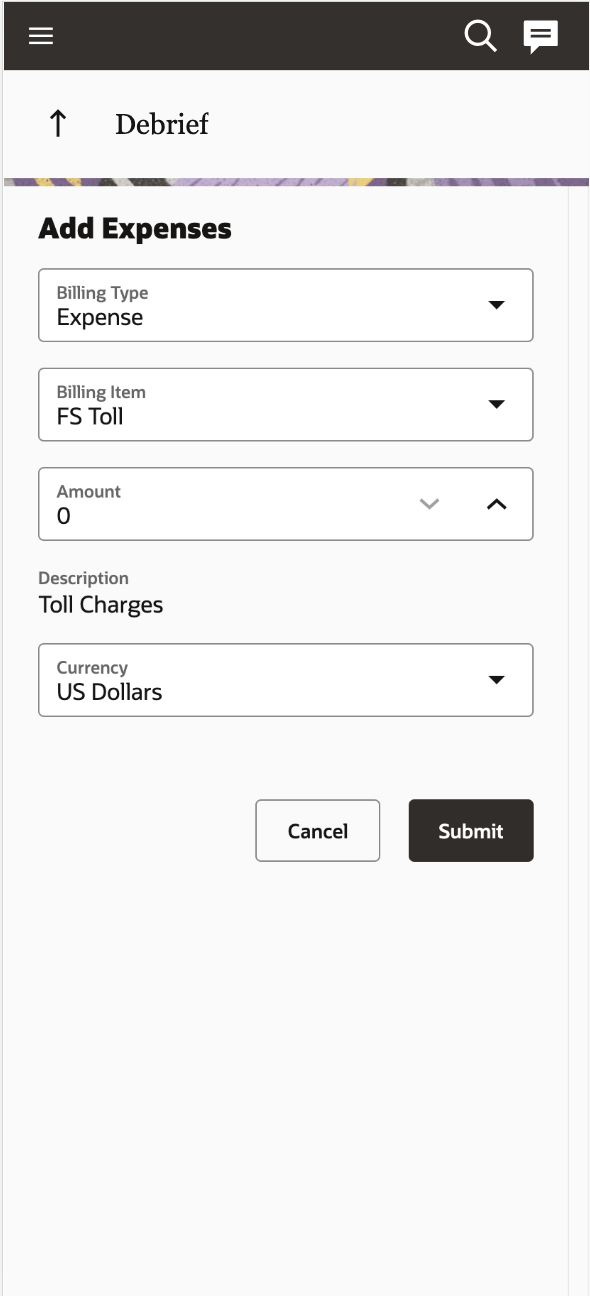
Task: Click the Debrief page title
Action: coord(162,124)
